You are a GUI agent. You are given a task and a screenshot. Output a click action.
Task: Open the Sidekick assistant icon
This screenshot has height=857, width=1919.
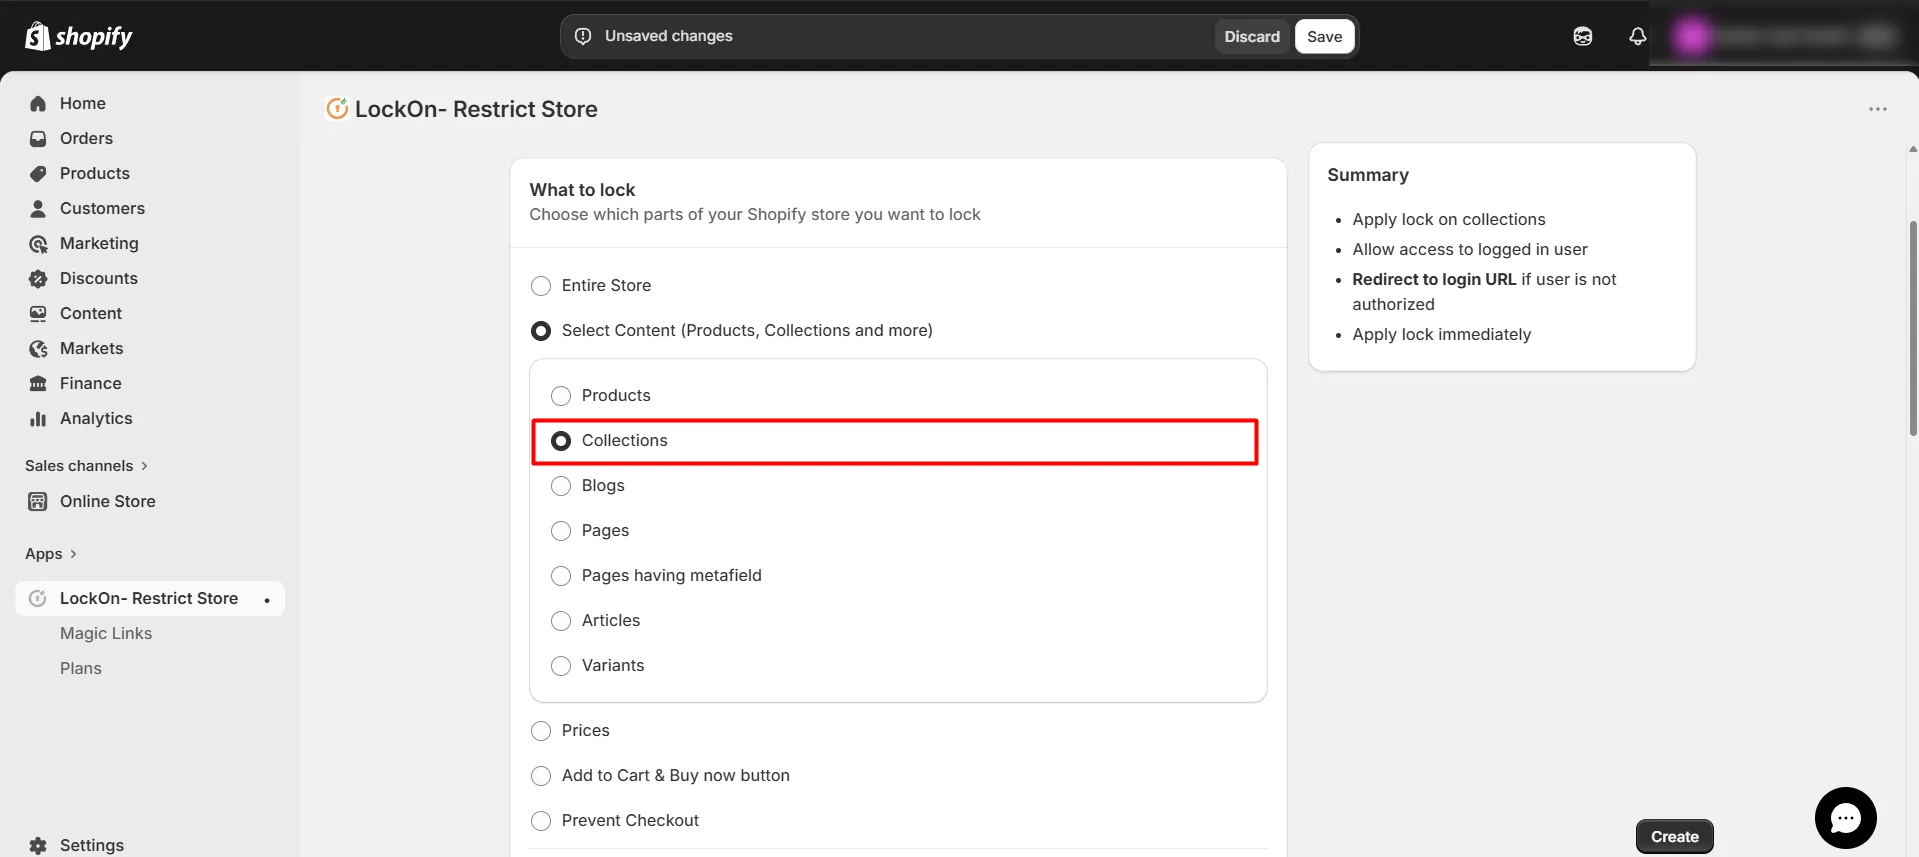(1582, 36)
